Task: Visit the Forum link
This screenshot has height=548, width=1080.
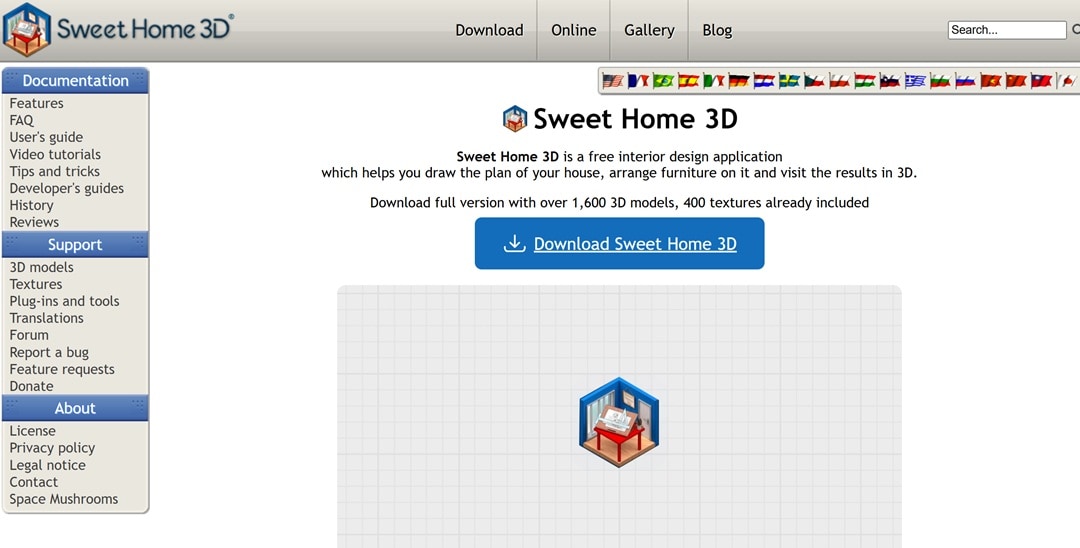Action: (x=29, y=335)
